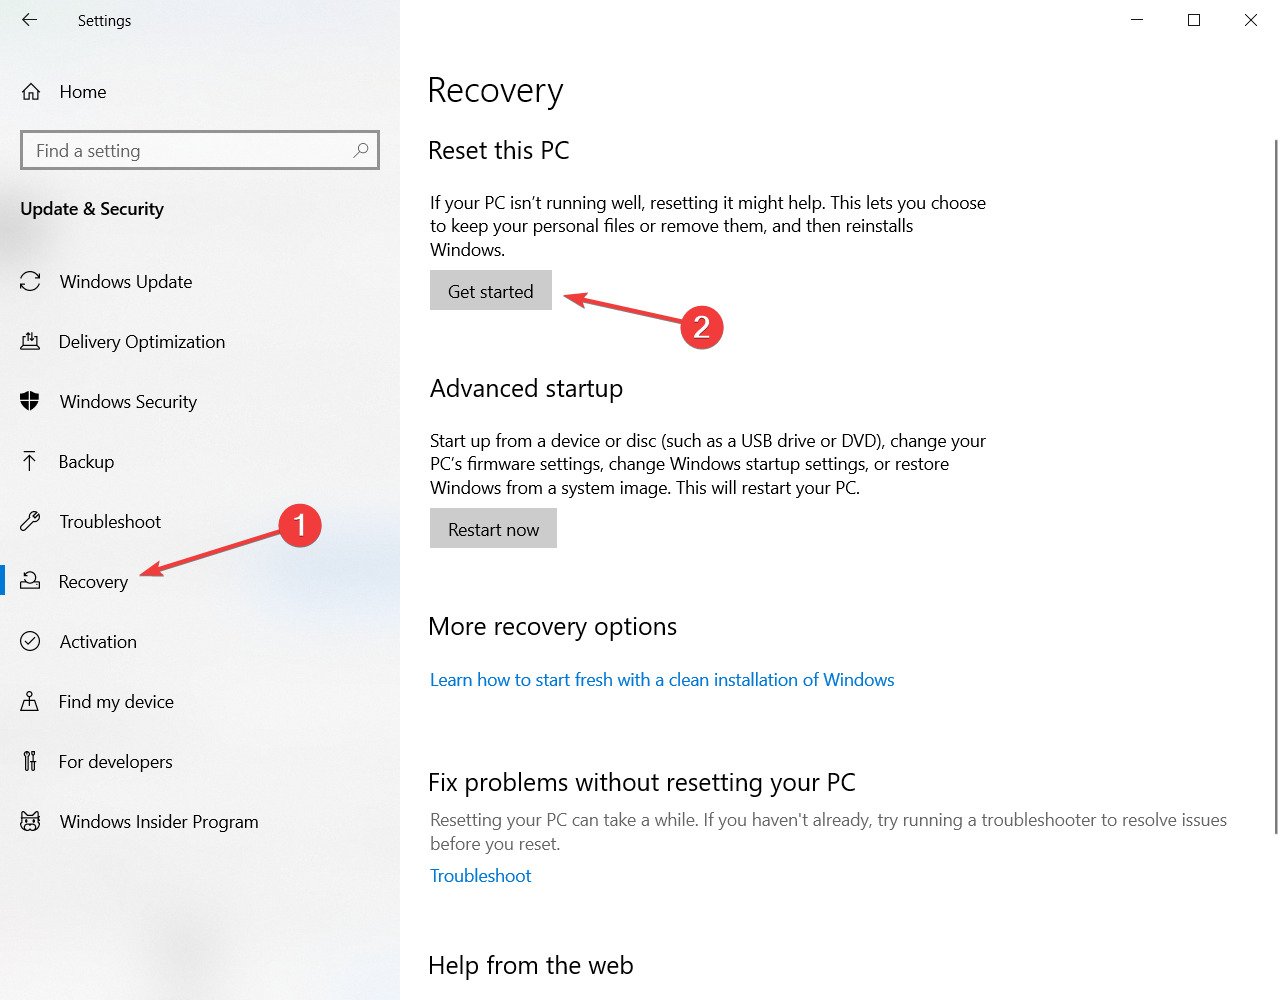The height and width of the screenshot is (1000, 1280).
Task: Click the Windows Security shield icon
Action: (30, 402)
